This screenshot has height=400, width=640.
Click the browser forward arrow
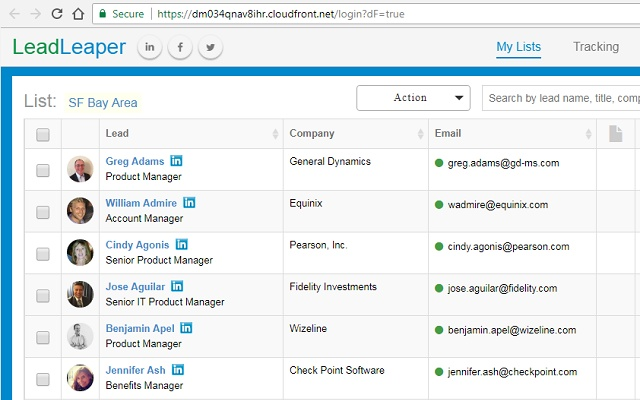tap(36, 14)
